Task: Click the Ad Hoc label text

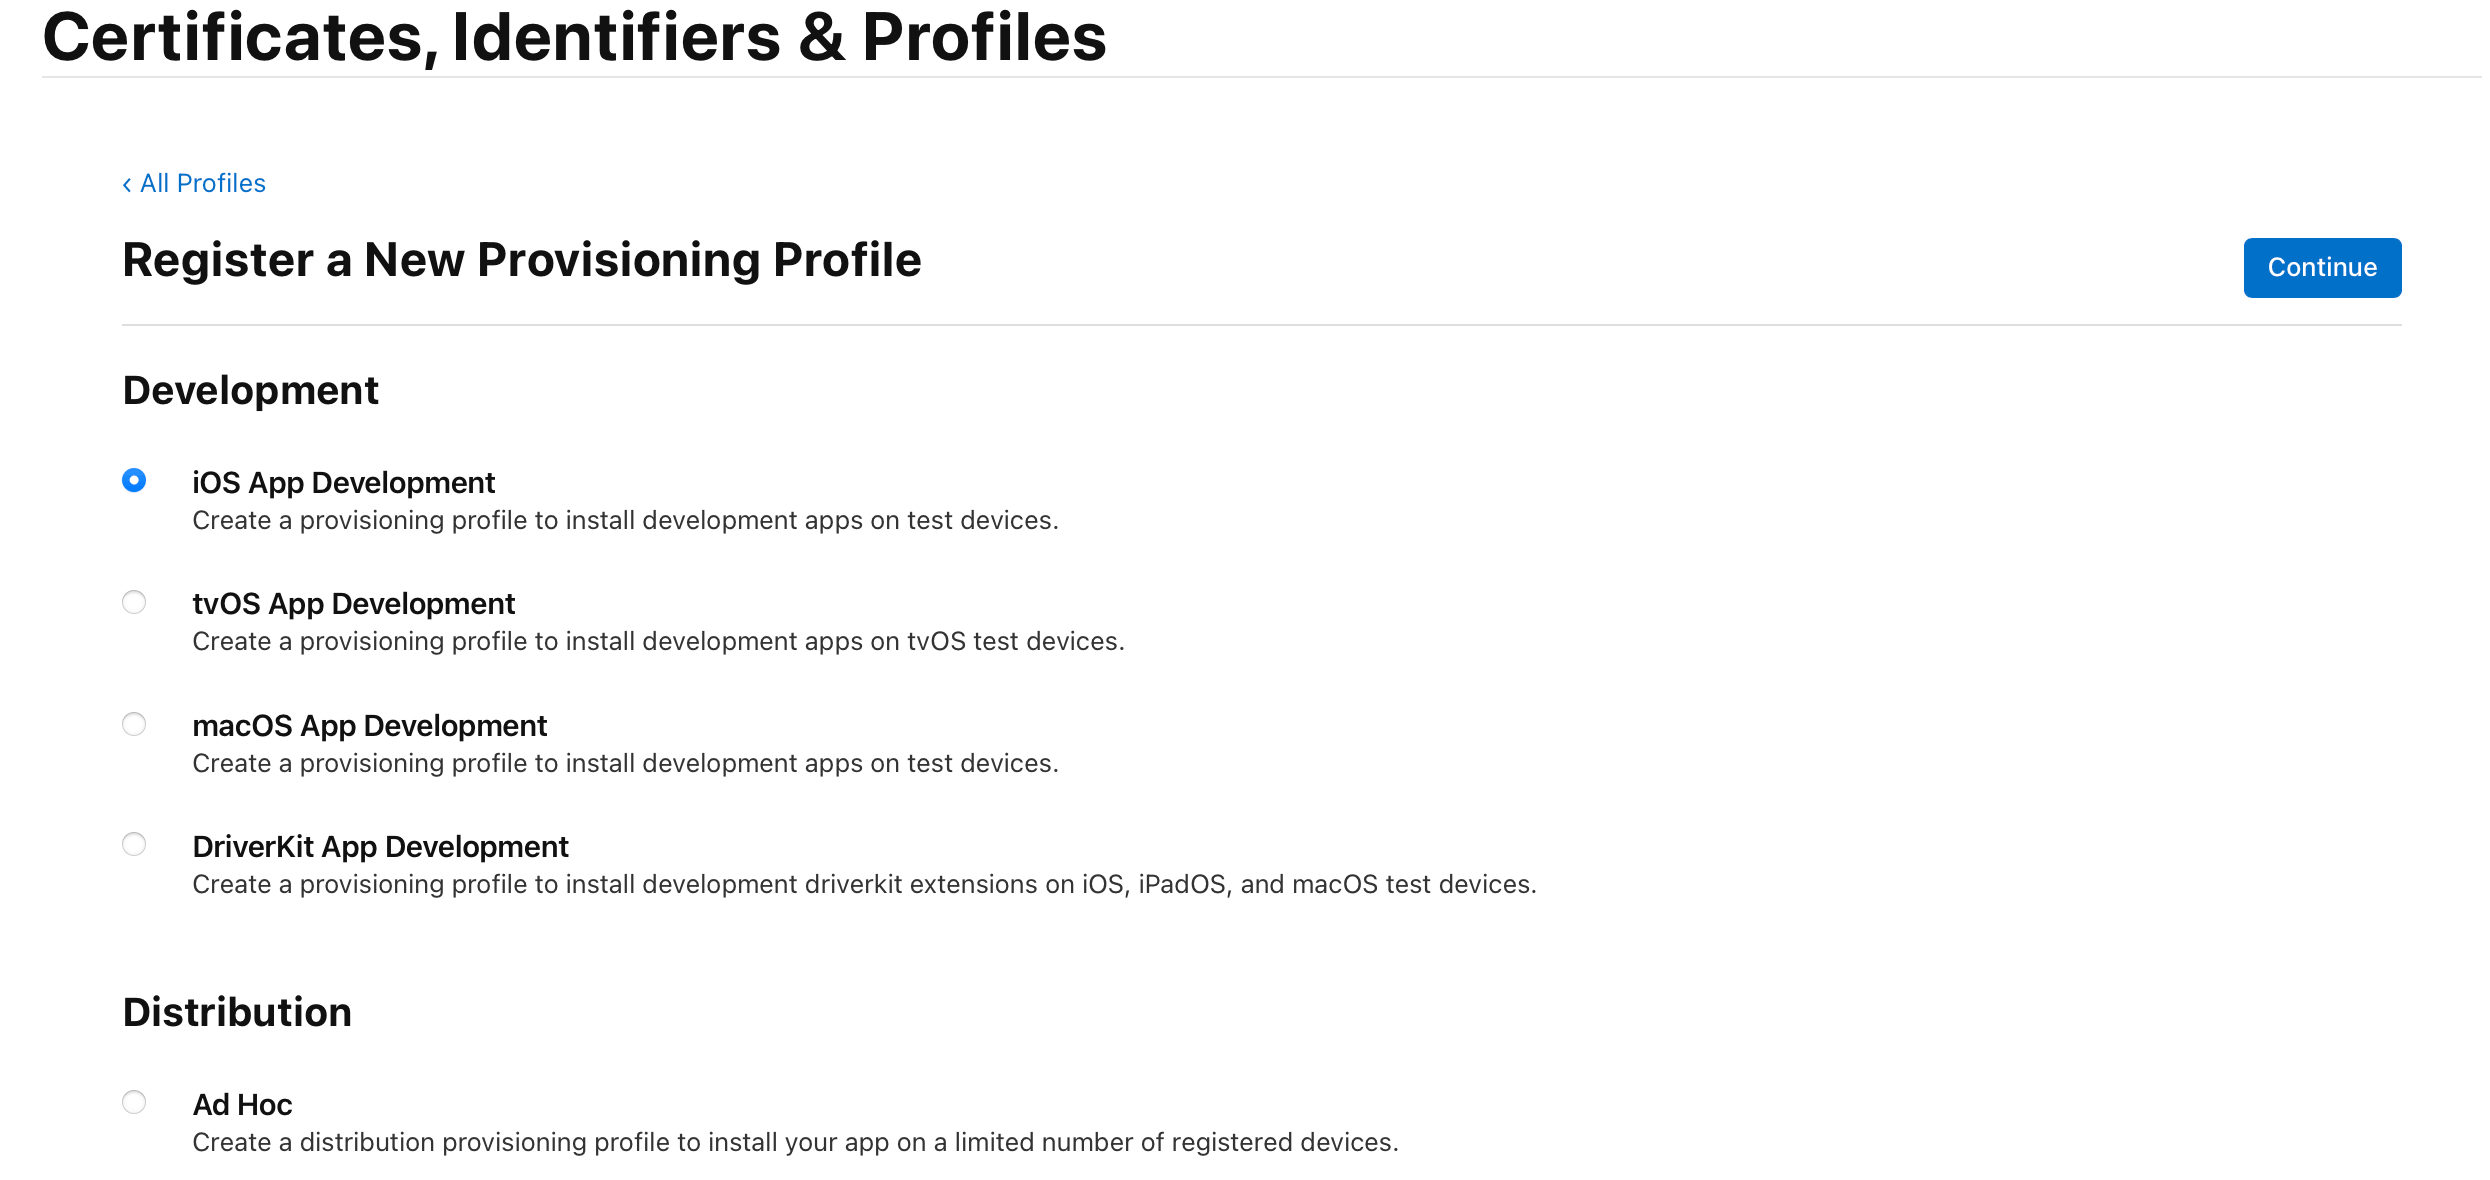Action: (x=242, y=1105)
